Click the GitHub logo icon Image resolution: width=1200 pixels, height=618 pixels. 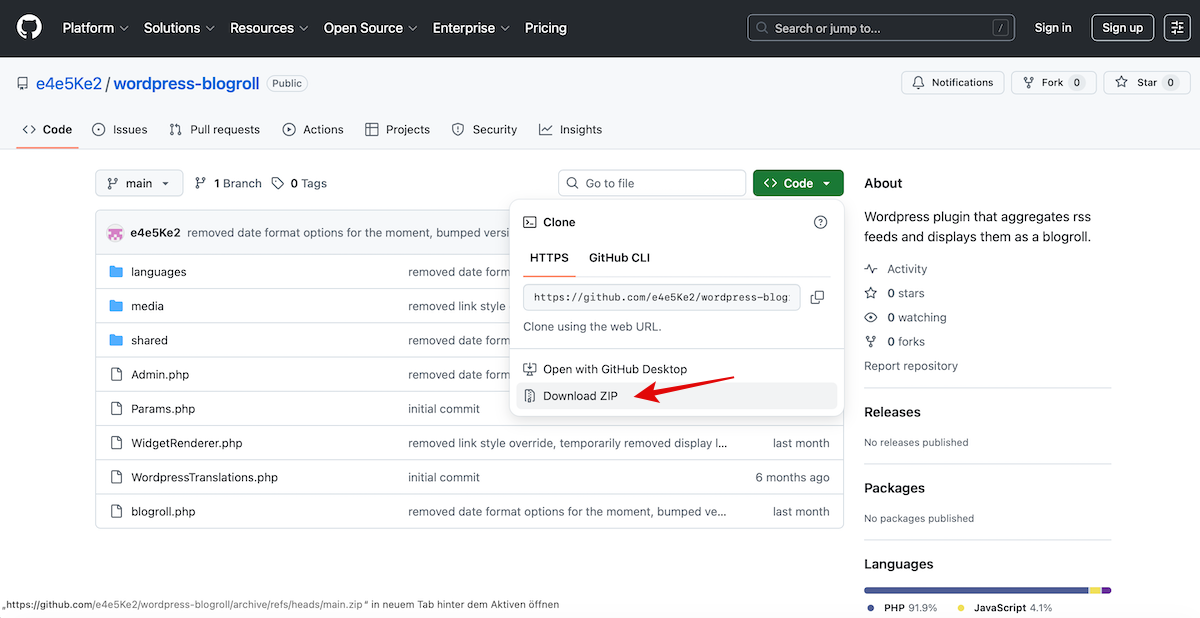pos(30,28)
